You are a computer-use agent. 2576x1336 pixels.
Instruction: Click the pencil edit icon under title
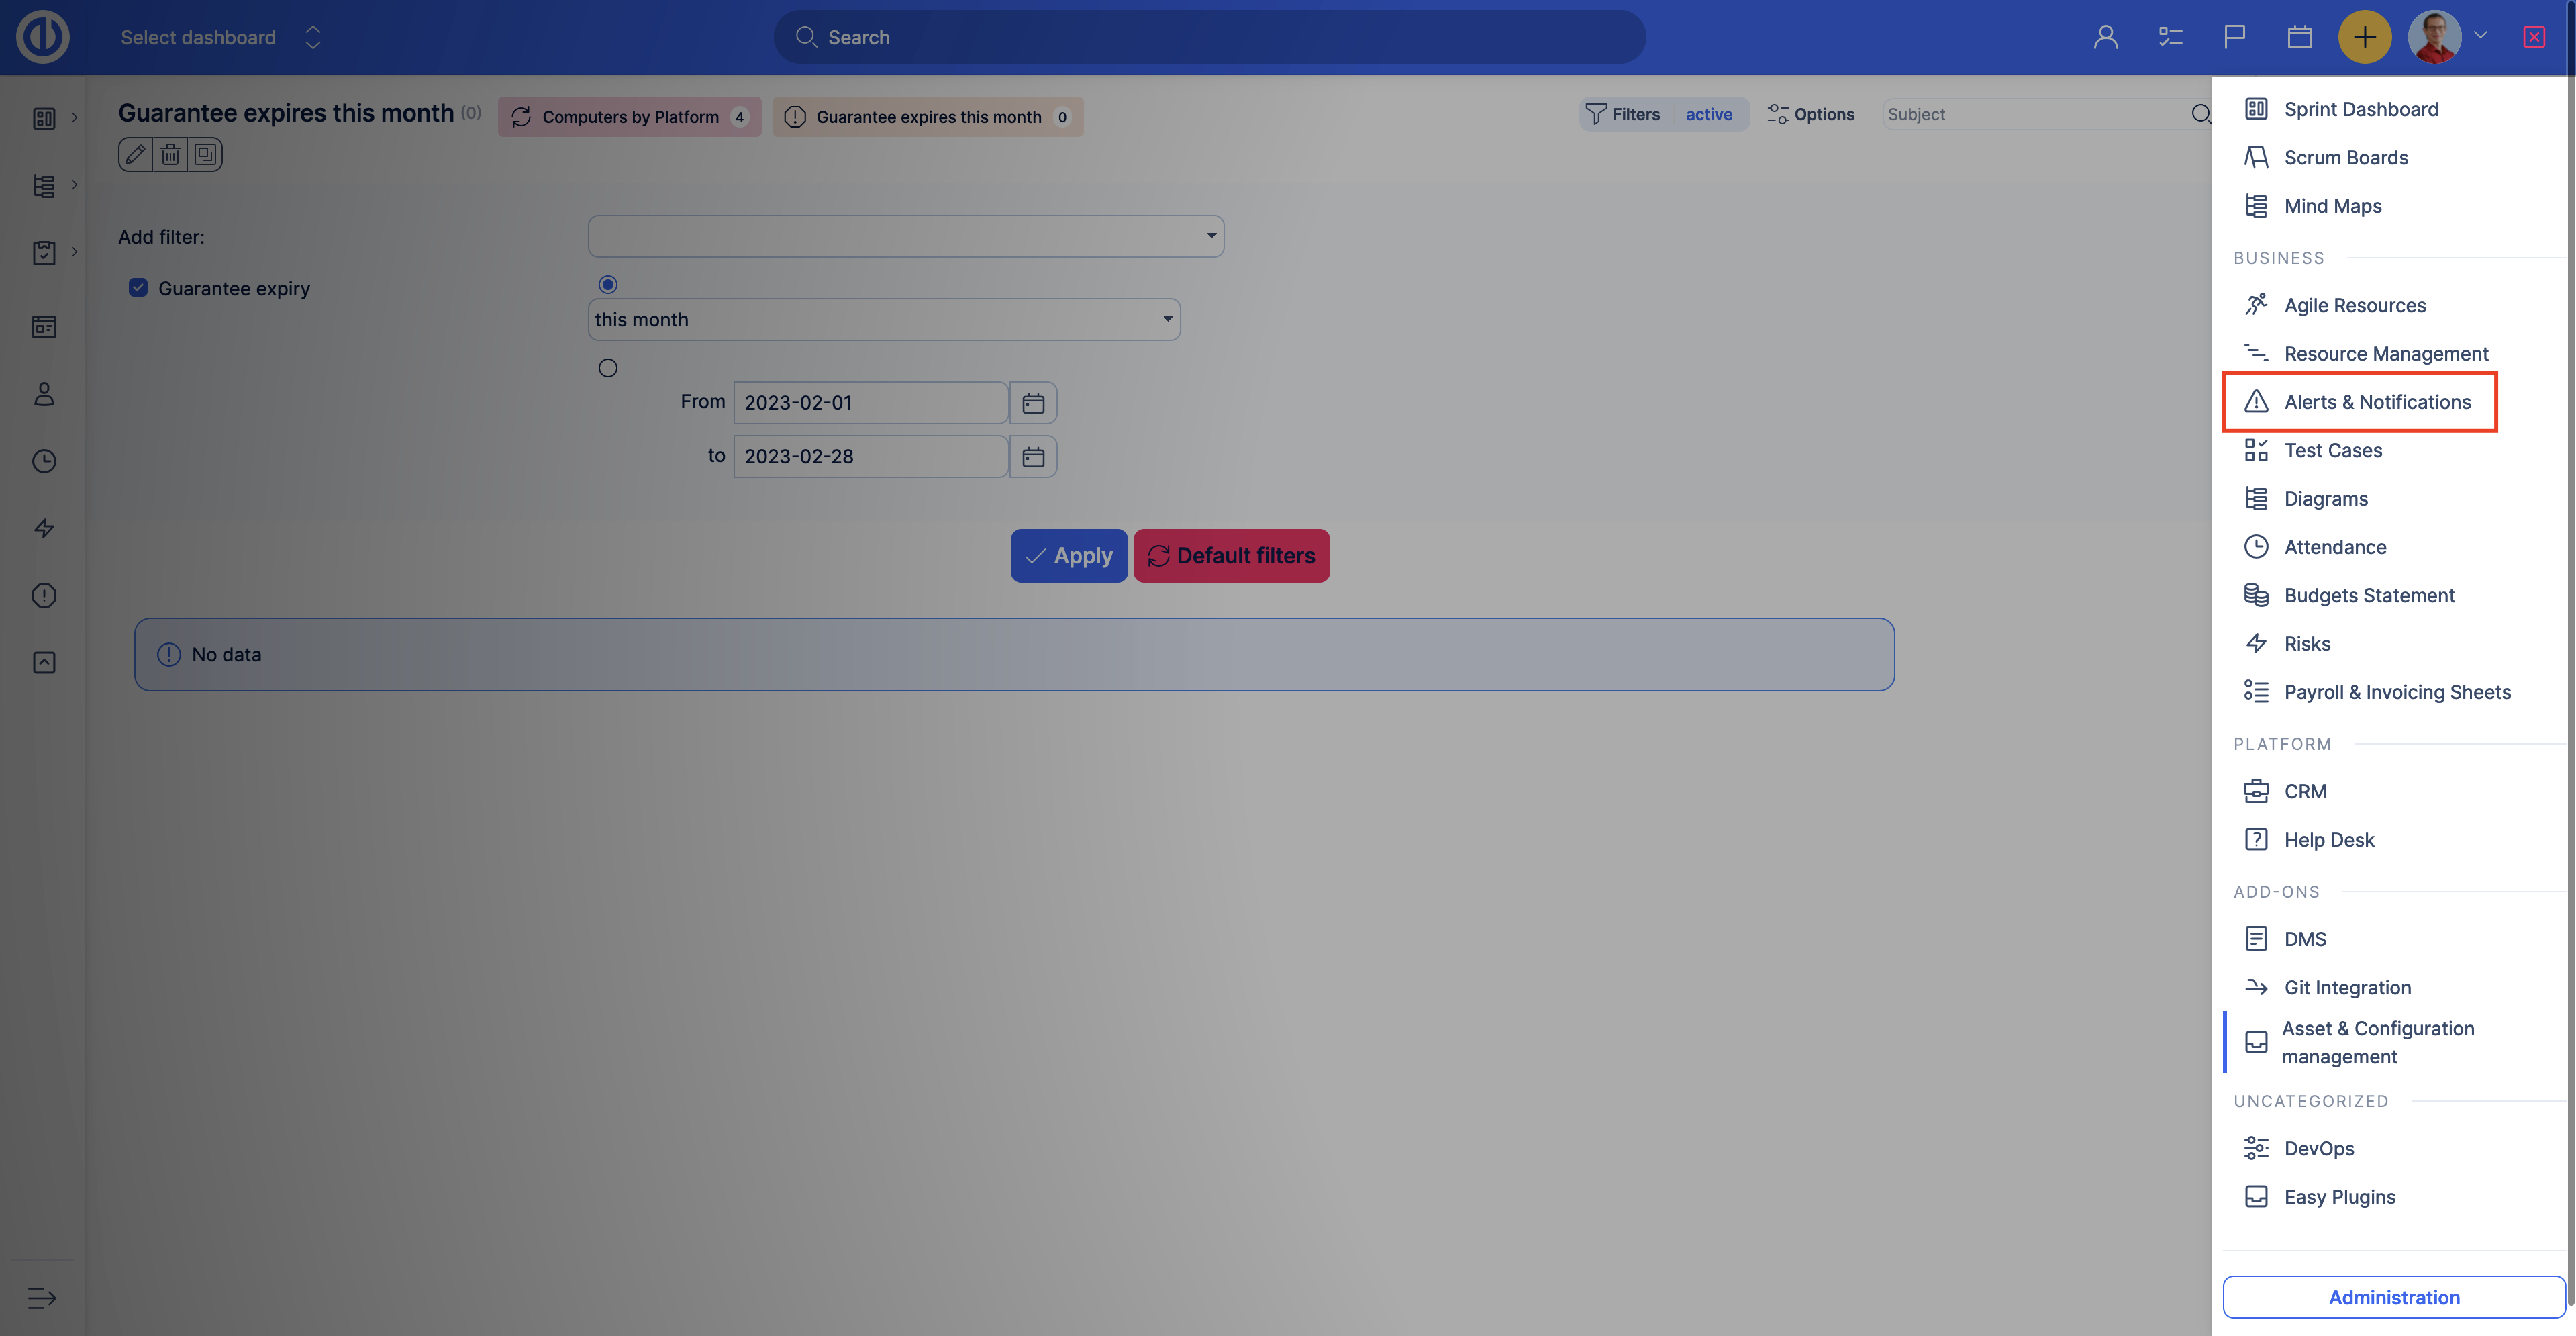click(135, 155)
